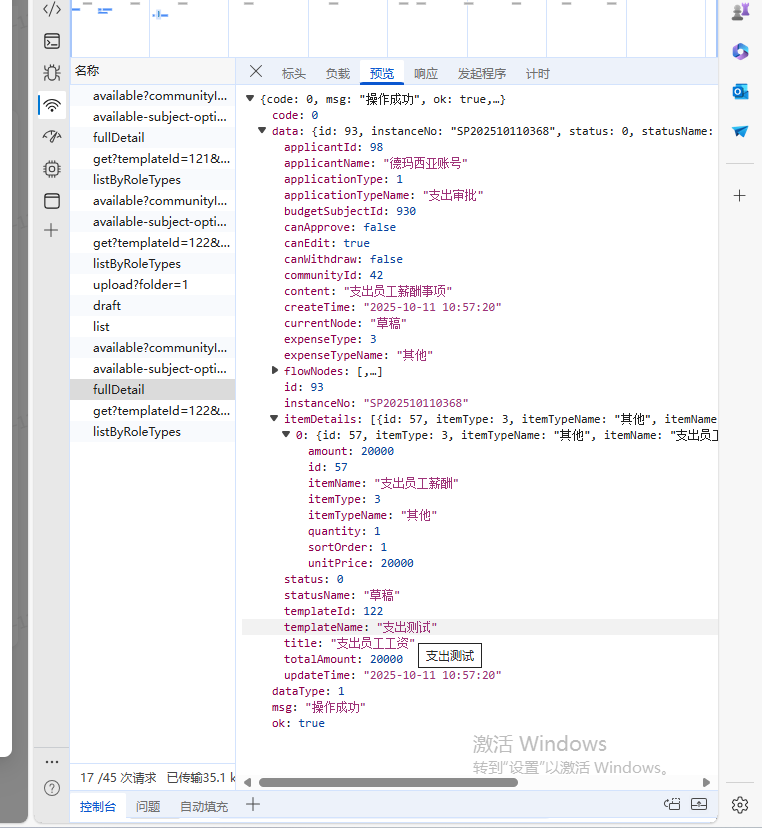Click the preview pane horizontal scrollbar

pos(388,782)
